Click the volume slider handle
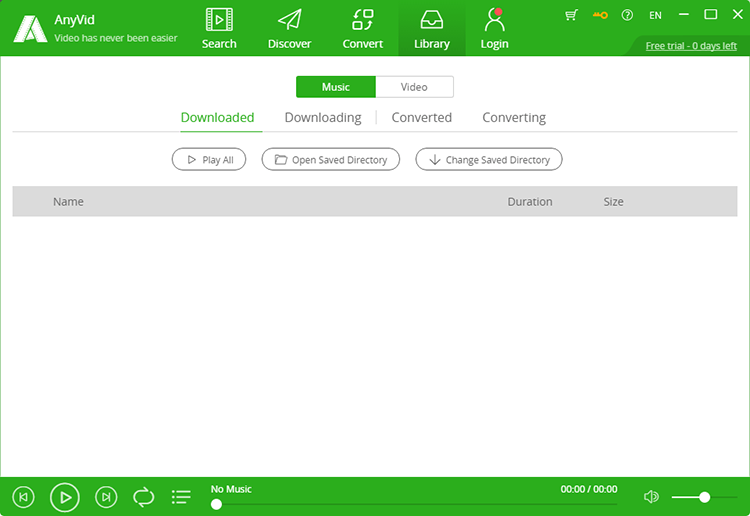Viewport: 750px width, 516px height. 704,497
